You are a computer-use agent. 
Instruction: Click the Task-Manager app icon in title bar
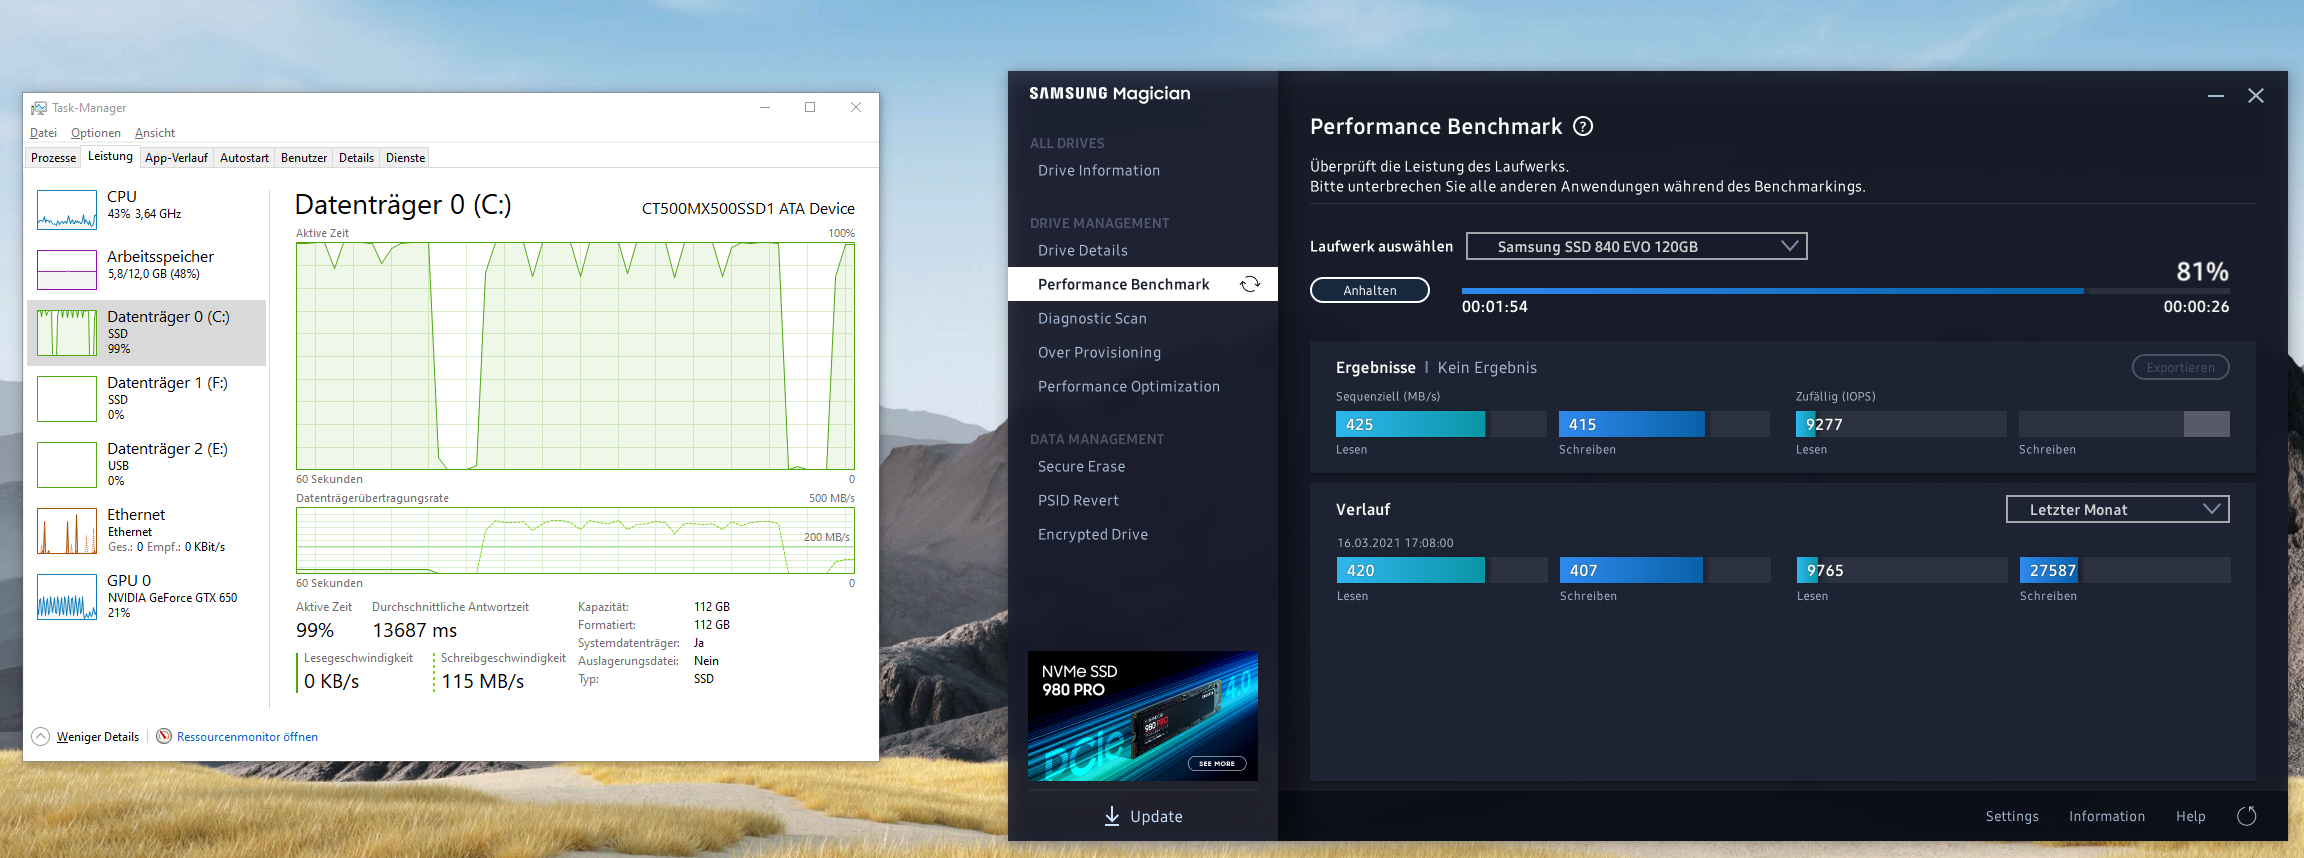pos(39,108)
